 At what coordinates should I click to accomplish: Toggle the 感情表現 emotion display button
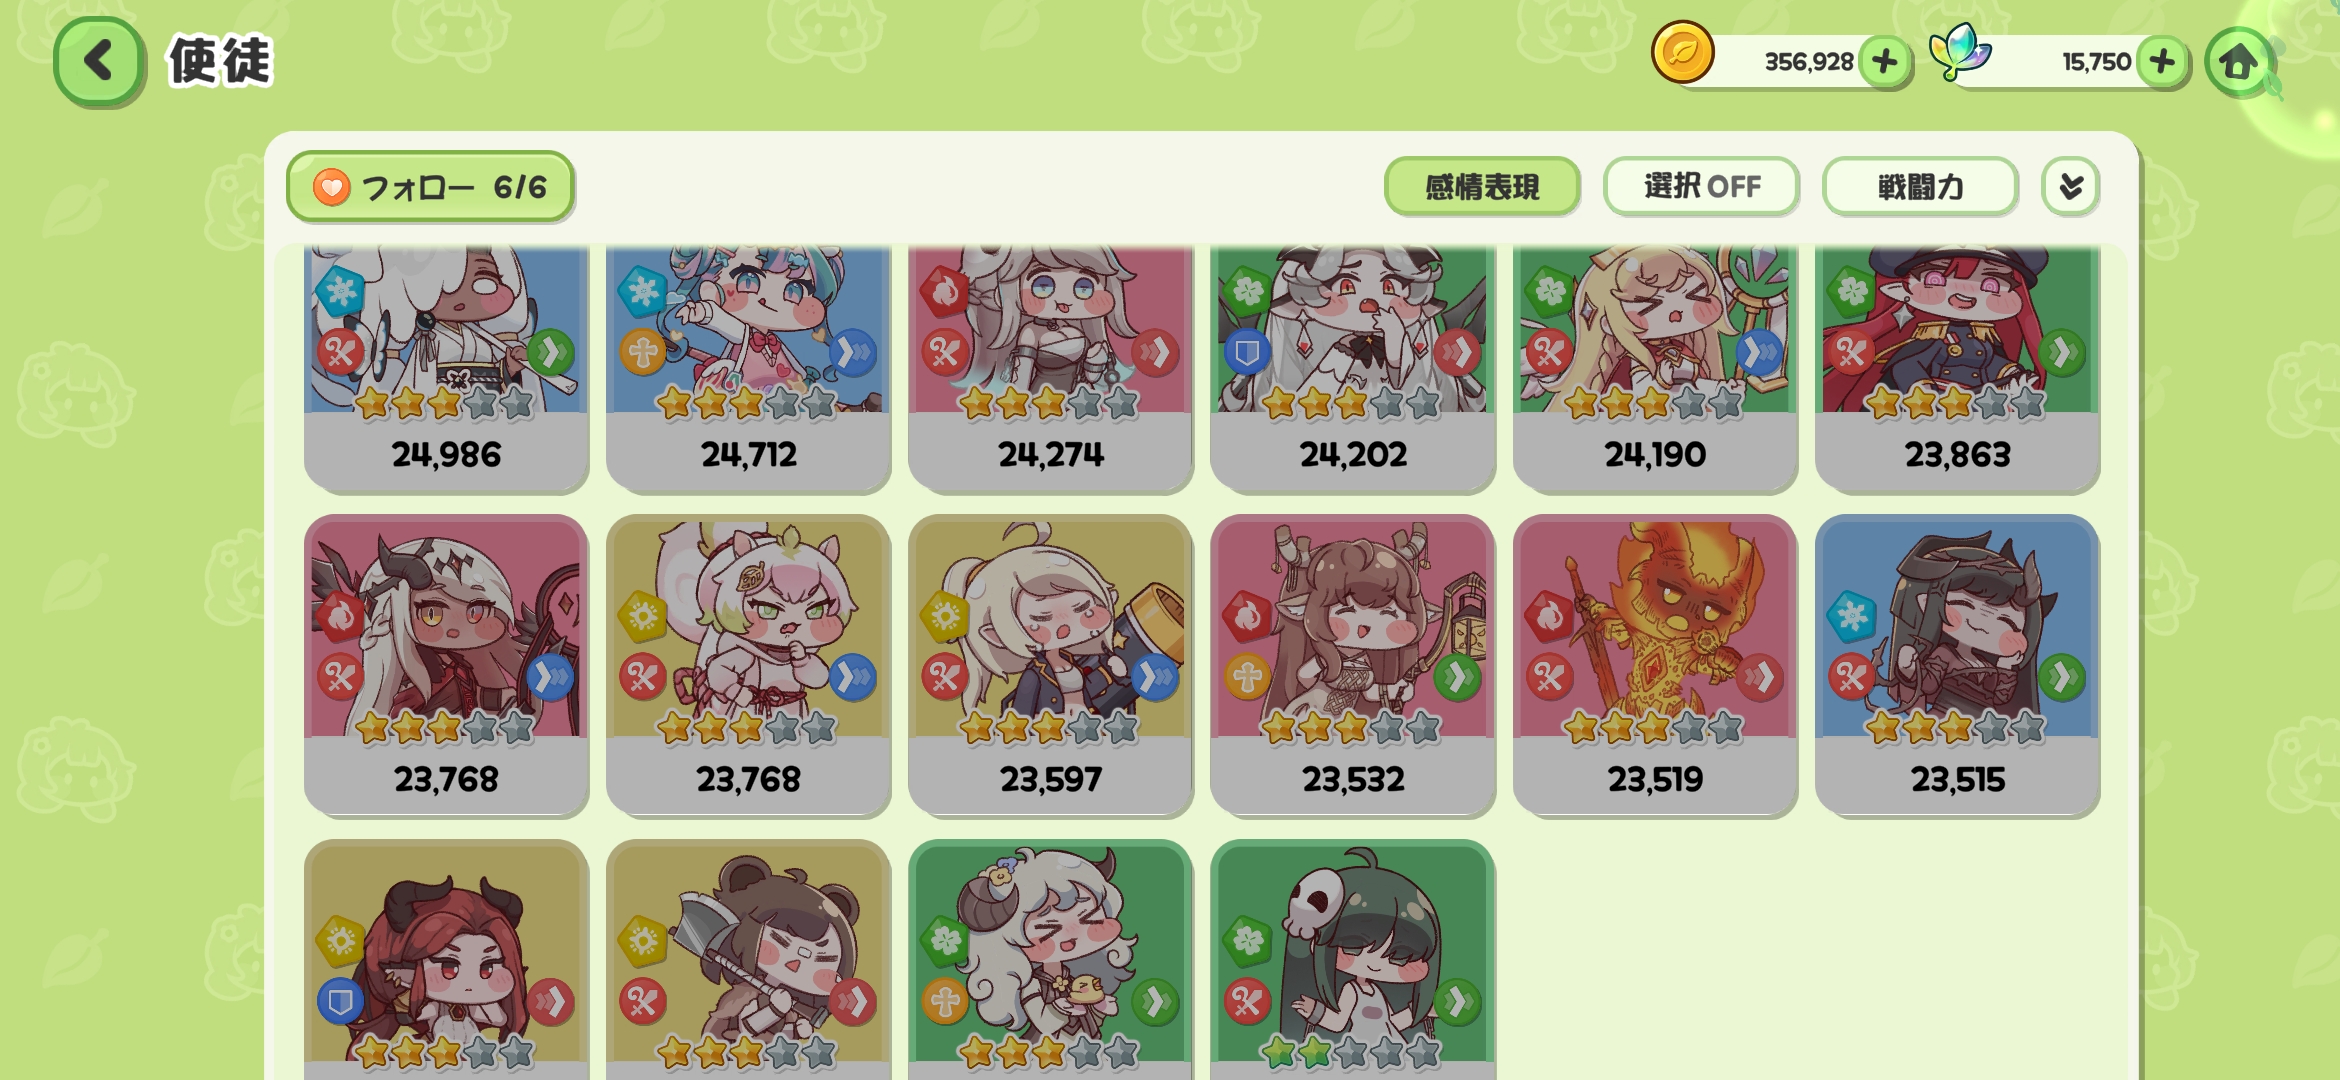1482,186
